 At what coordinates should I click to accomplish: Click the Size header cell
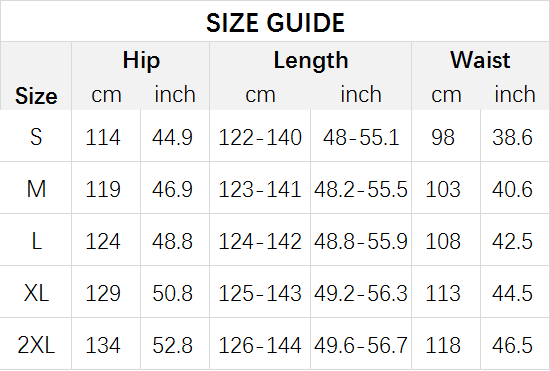36,96
